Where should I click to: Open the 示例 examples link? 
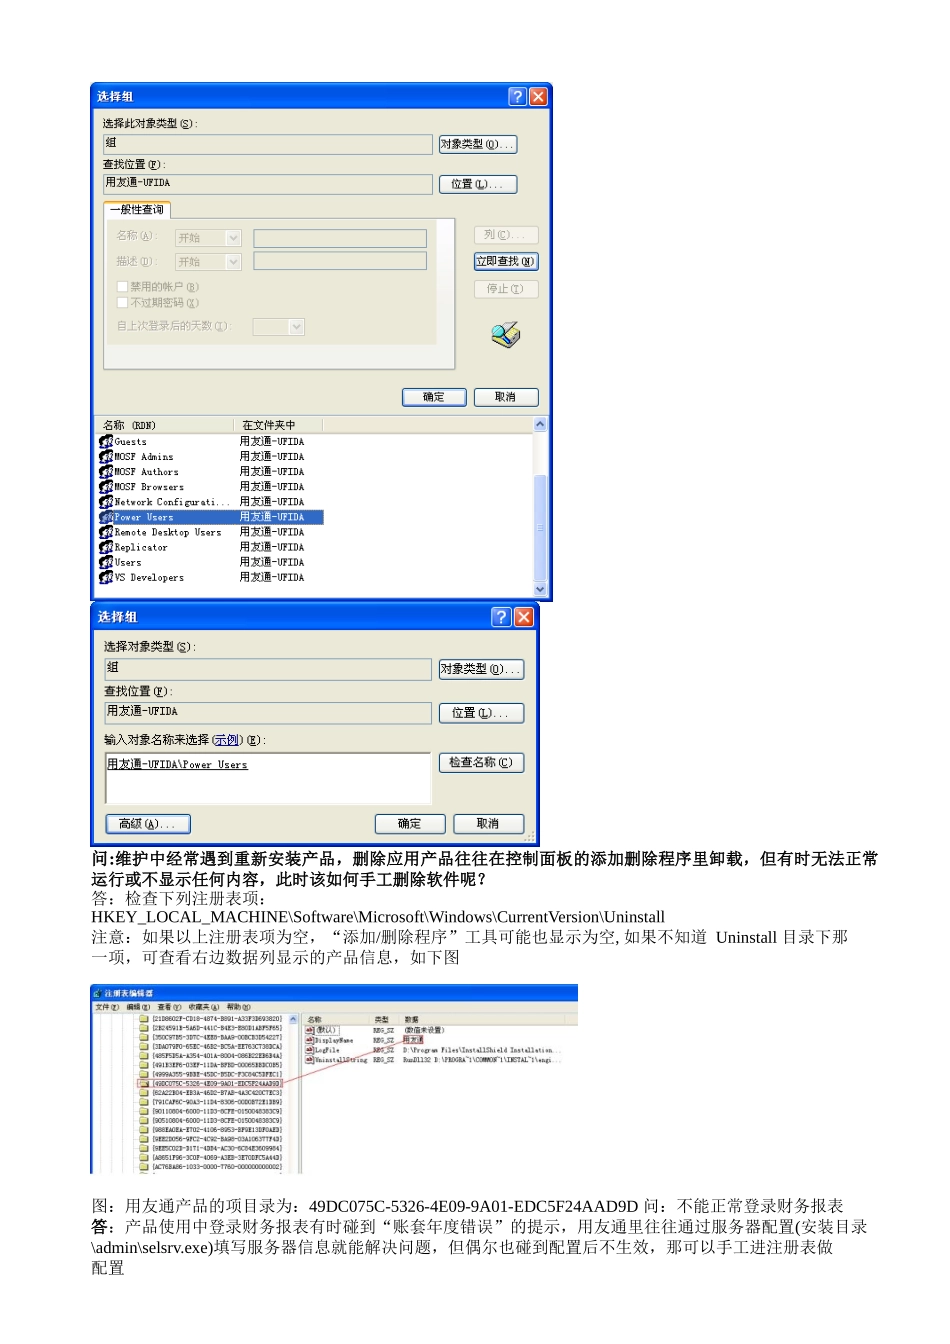pyautogui.click(x=227, y=740)
